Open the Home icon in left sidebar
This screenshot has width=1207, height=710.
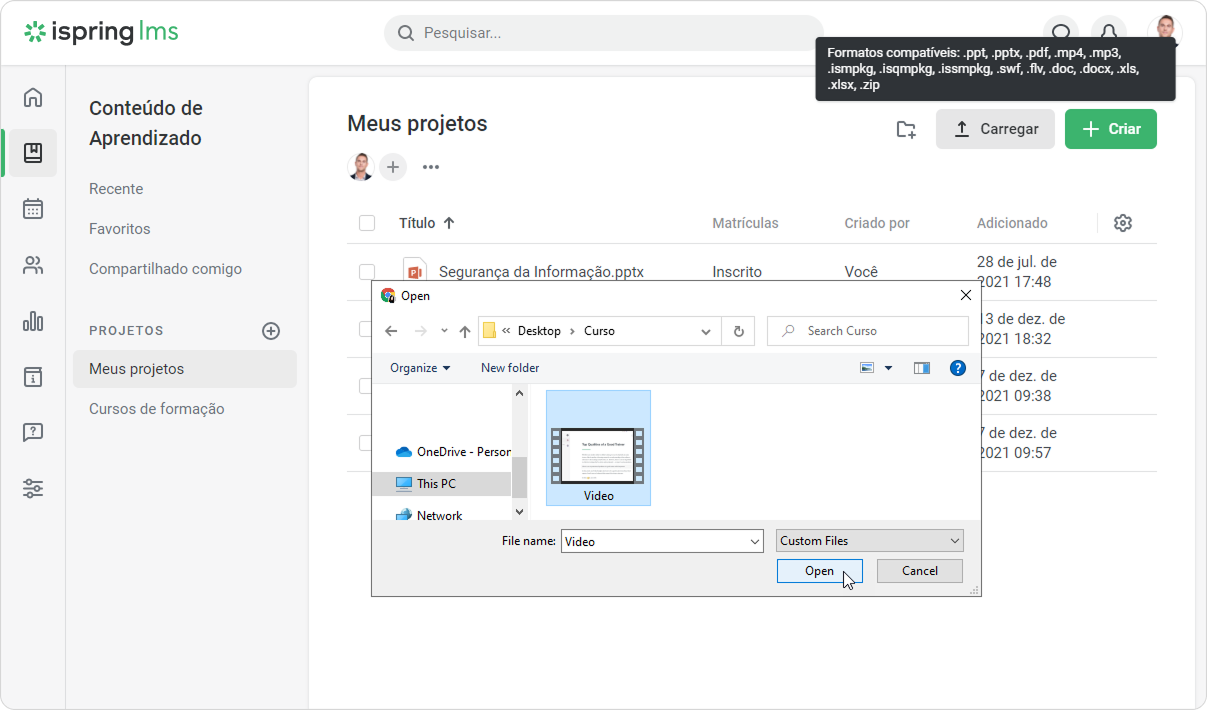click(x=33, y=97)
